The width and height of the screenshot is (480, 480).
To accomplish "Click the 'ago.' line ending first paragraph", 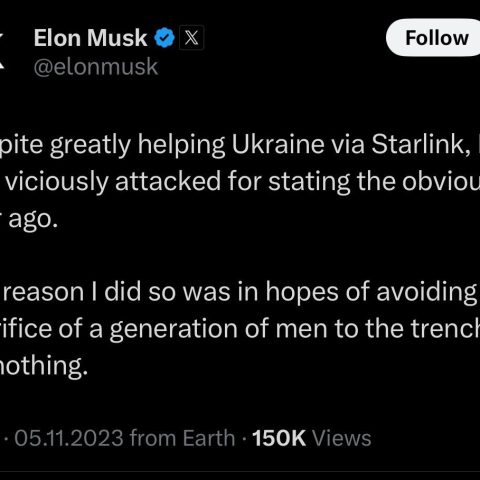I will click(x=33, y=220).
